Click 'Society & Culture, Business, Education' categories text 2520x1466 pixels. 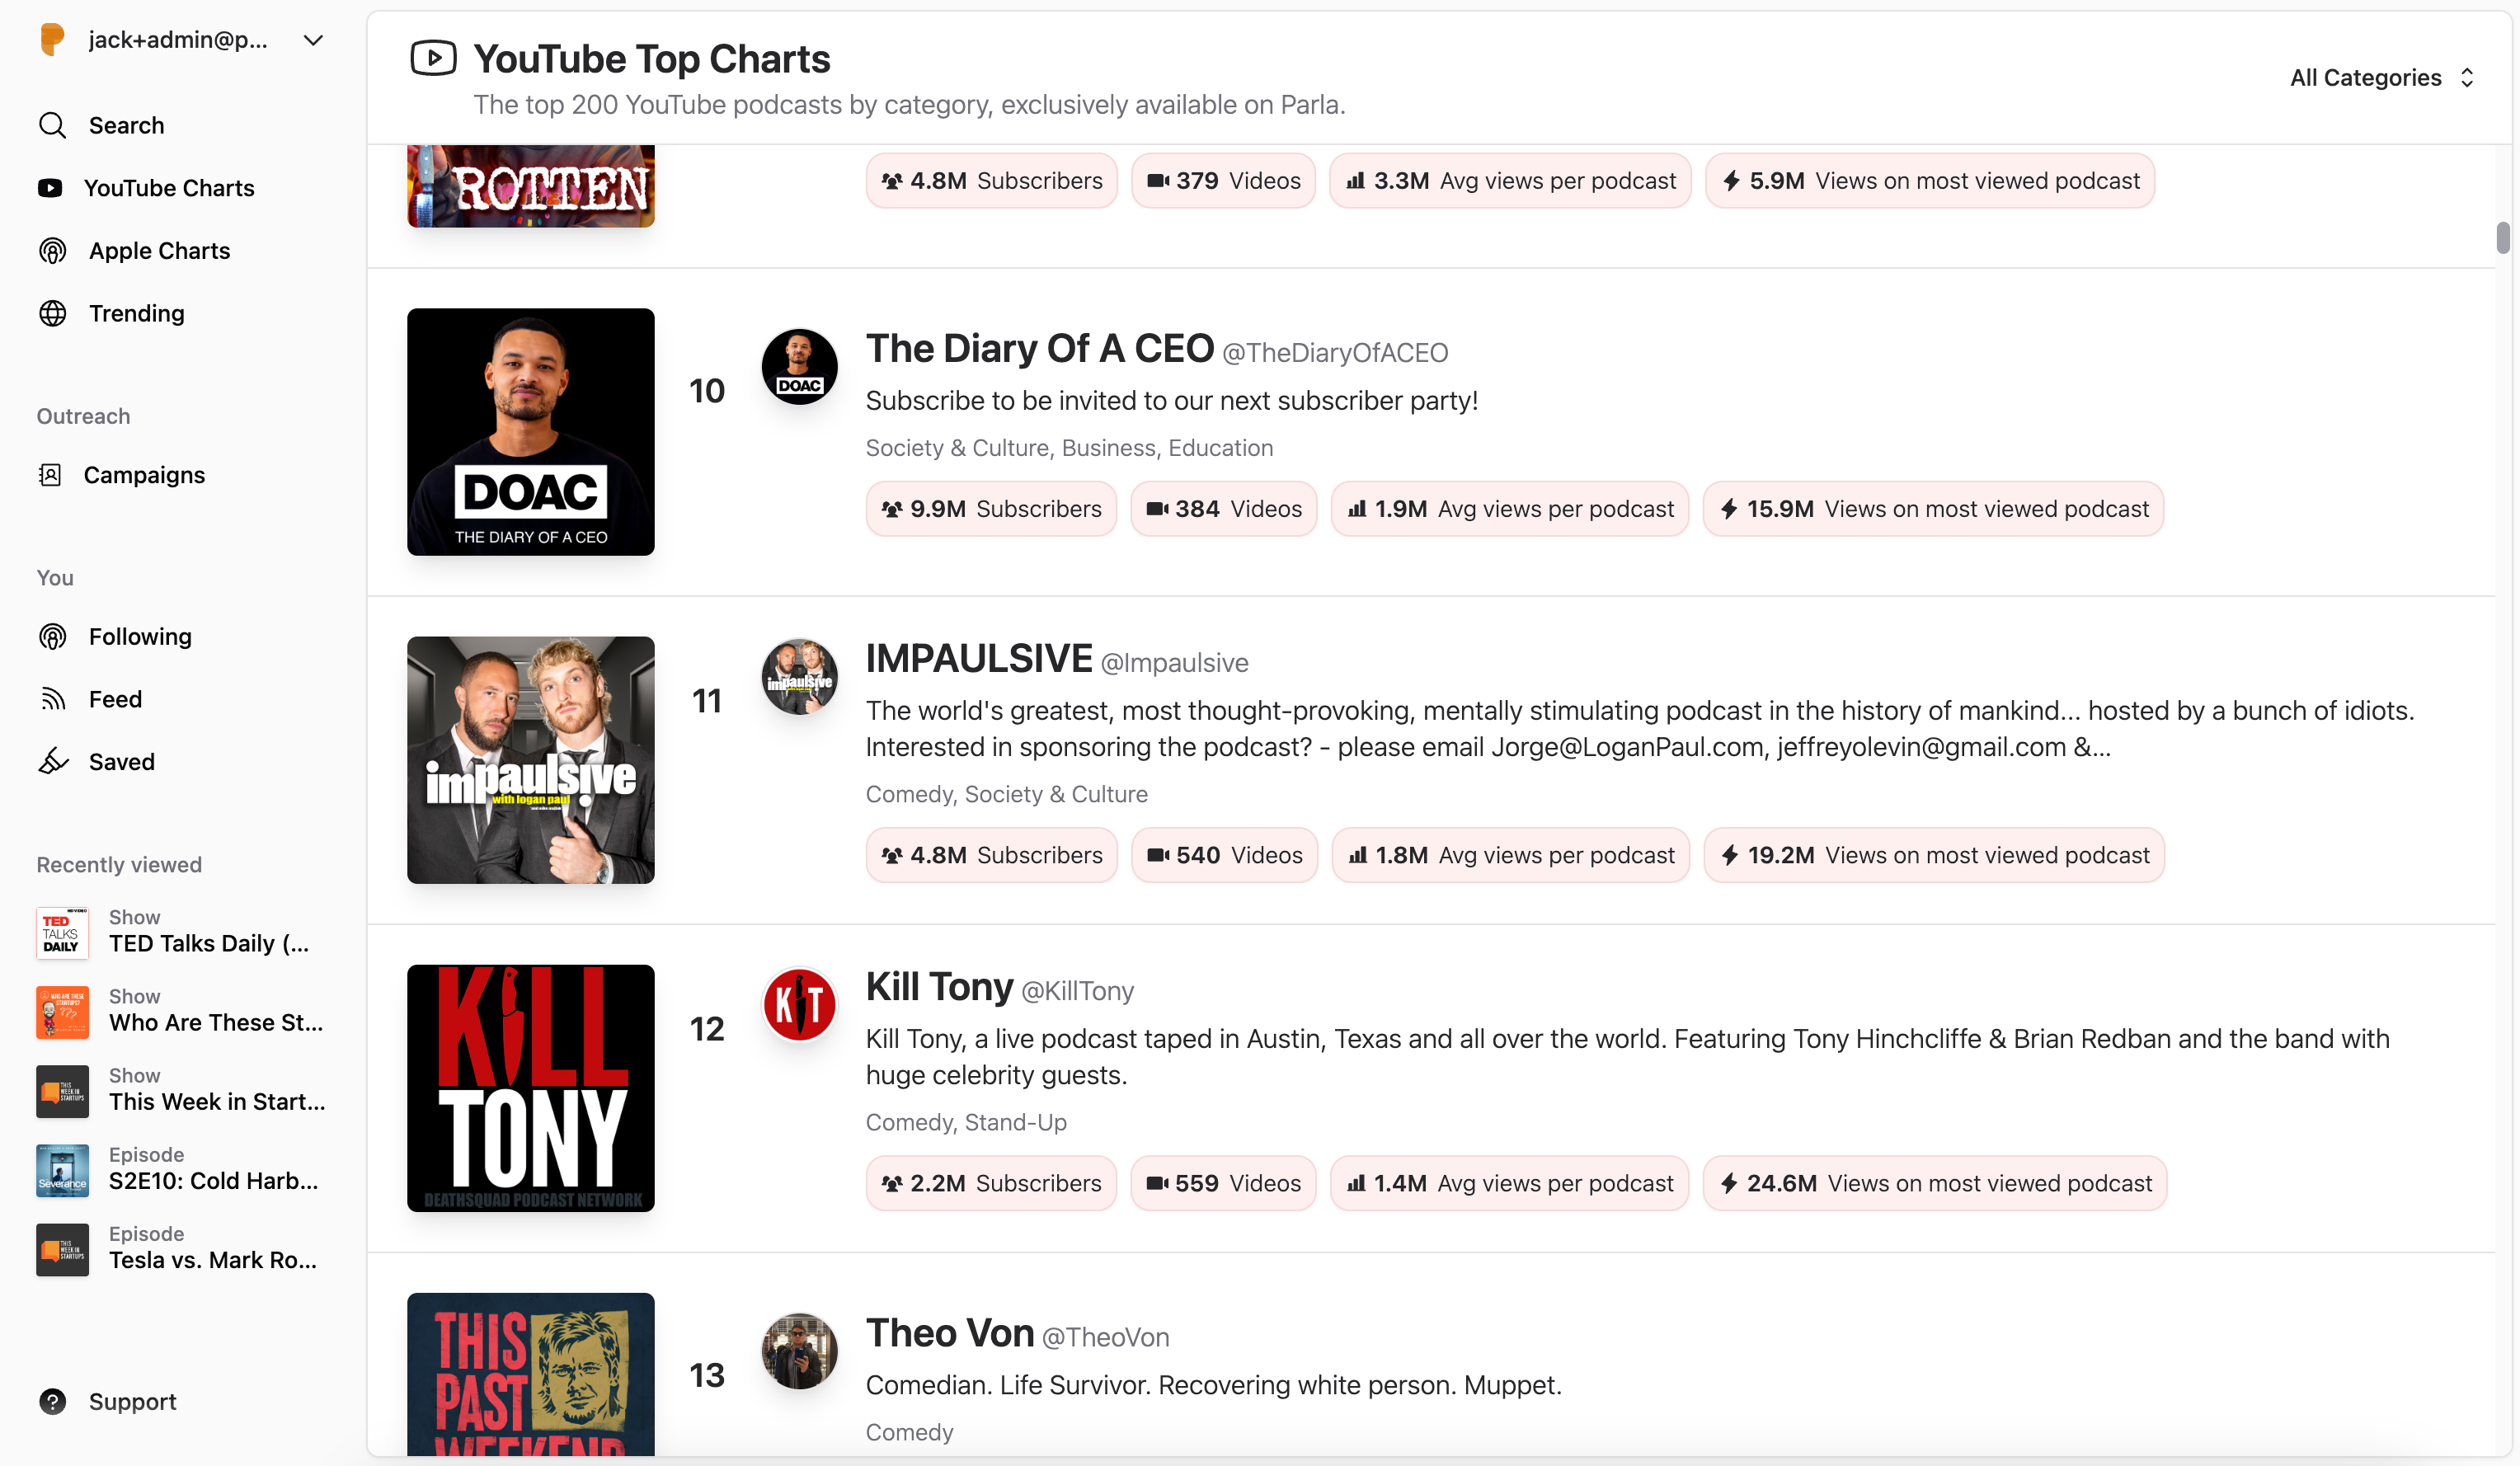pos(1069,448)
